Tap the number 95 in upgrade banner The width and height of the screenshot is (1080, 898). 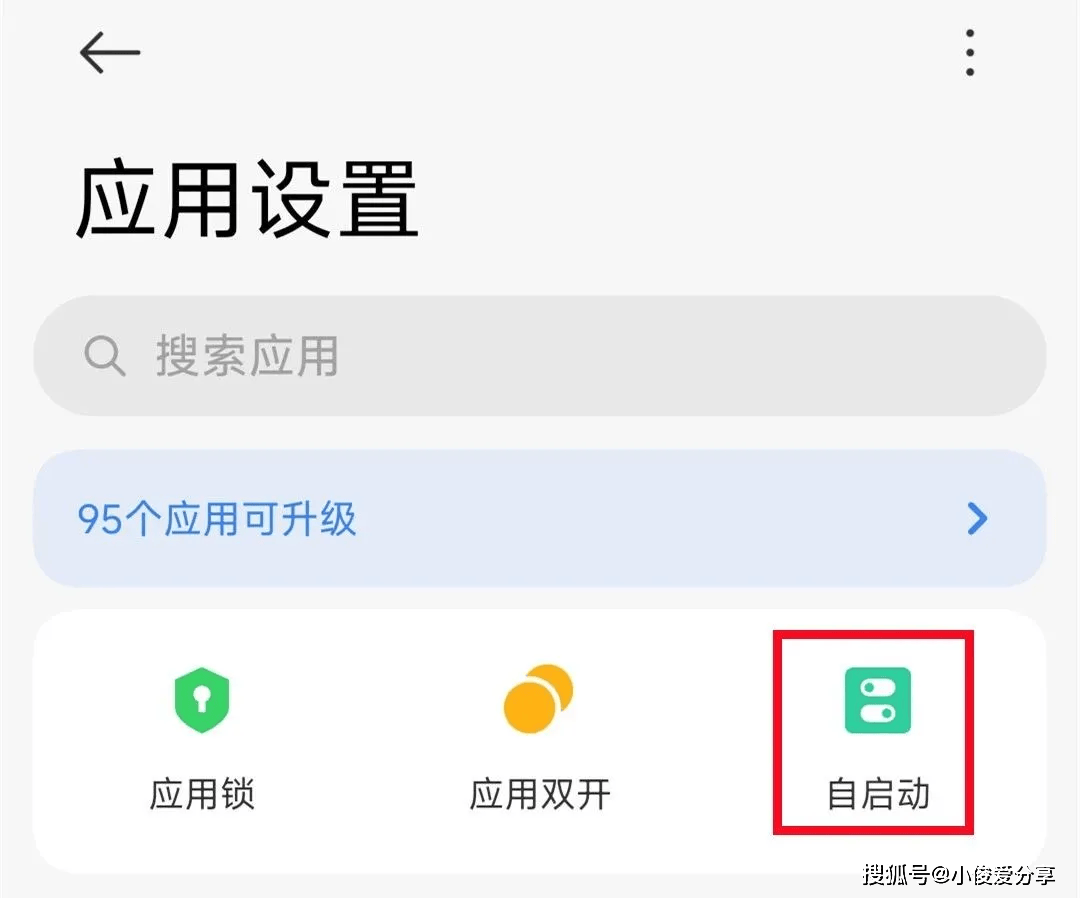99,519
